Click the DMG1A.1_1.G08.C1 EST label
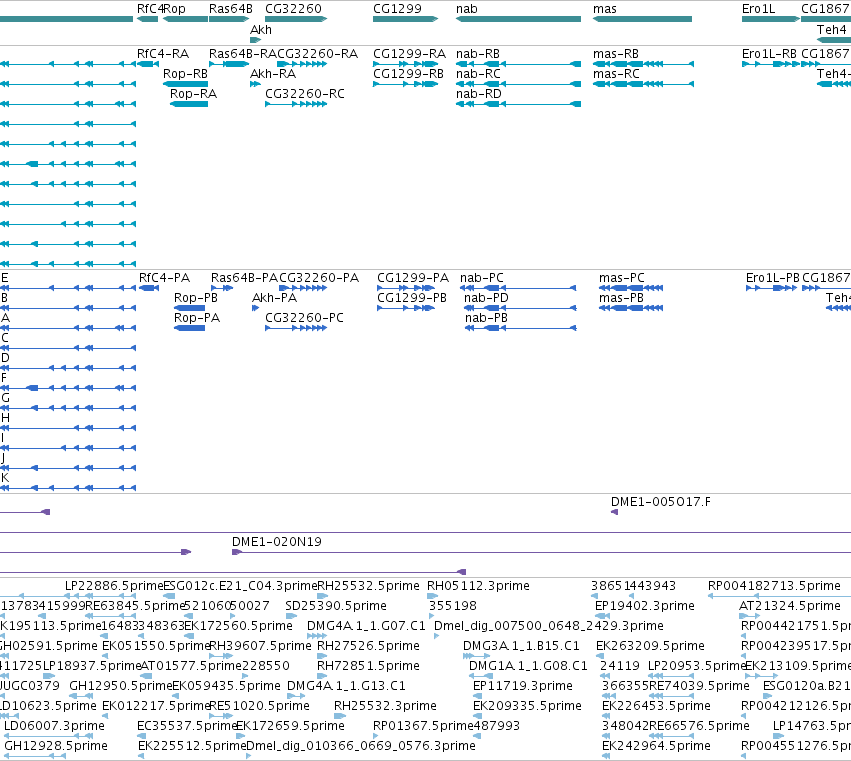Image resolution: width=851 pixels, height=761 pixels. coord(528,665)
